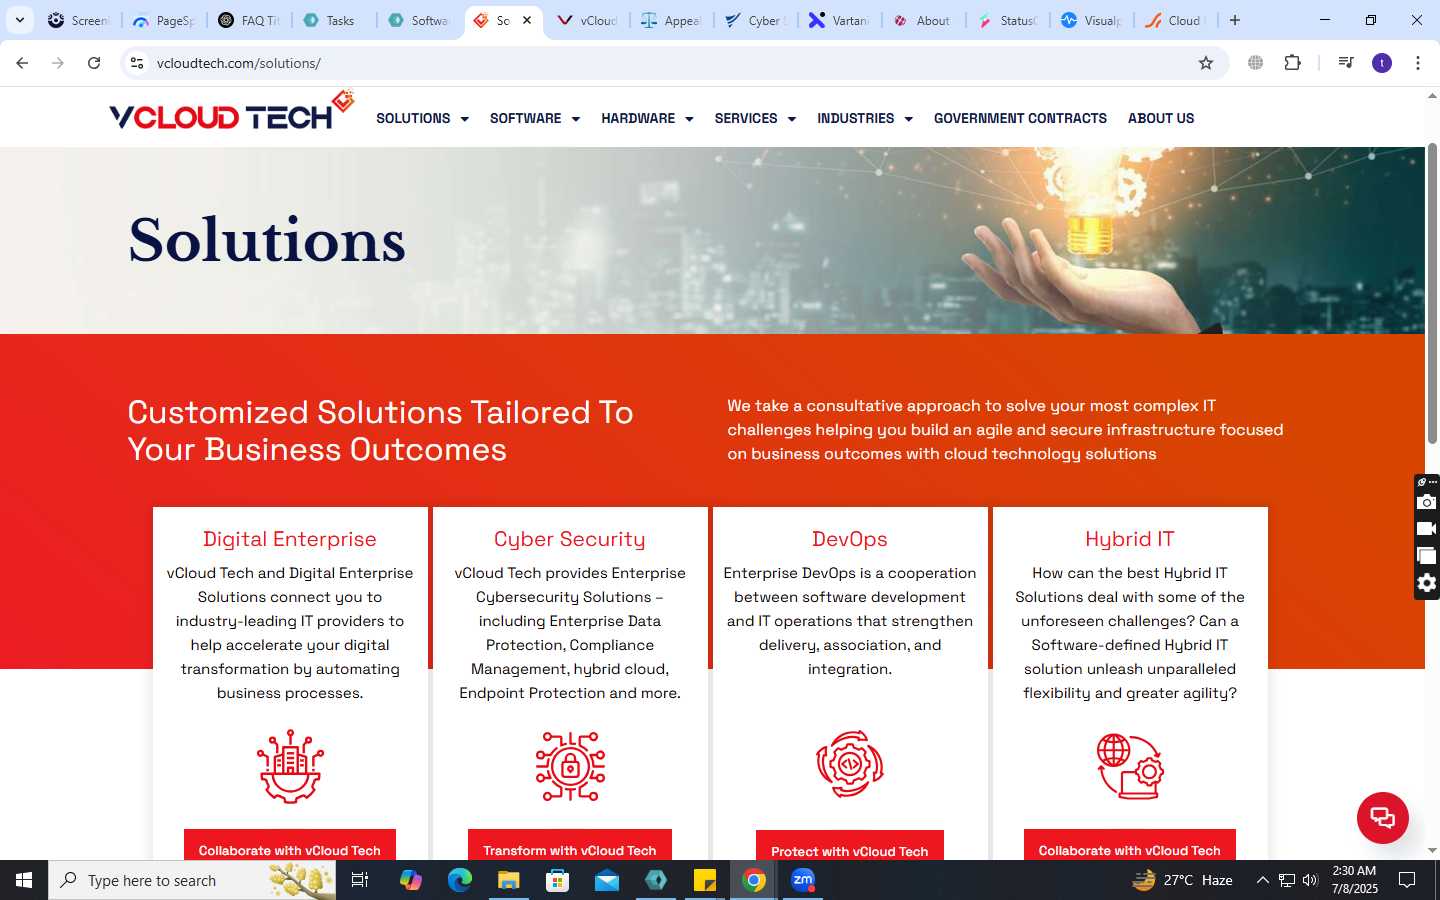Screen dimensions: 1440x900
Task: Open the ABOUT US menu item
Action: point(1161,118)
